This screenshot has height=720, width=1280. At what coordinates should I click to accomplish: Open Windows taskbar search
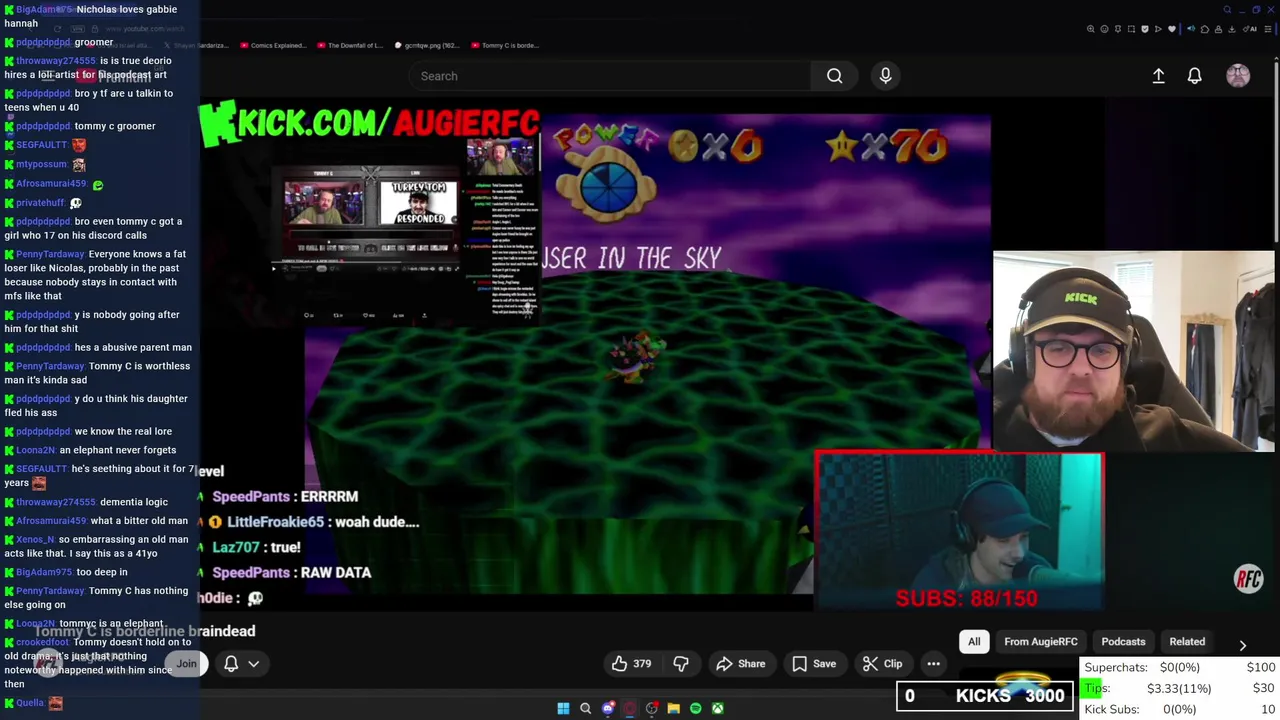click(x=585, y=708)
